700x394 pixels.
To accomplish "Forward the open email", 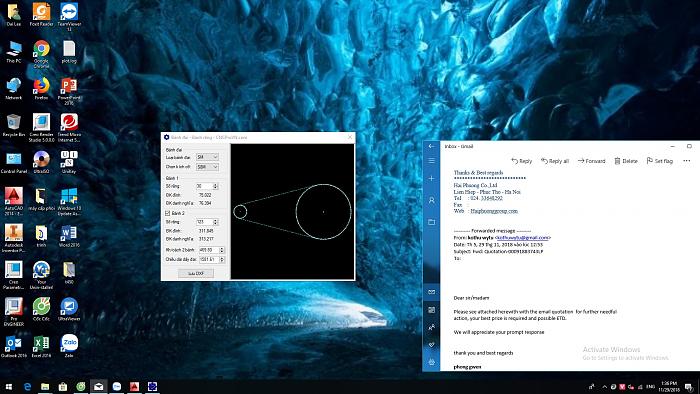I will [x=592, y=161].
